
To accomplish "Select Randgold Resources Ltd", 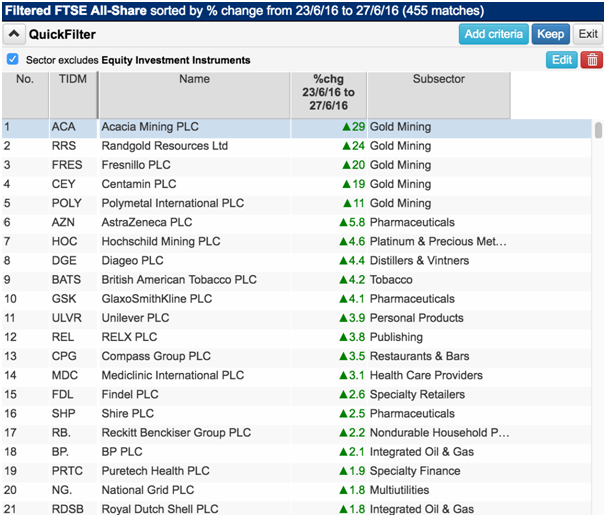I will pos(165,146).
